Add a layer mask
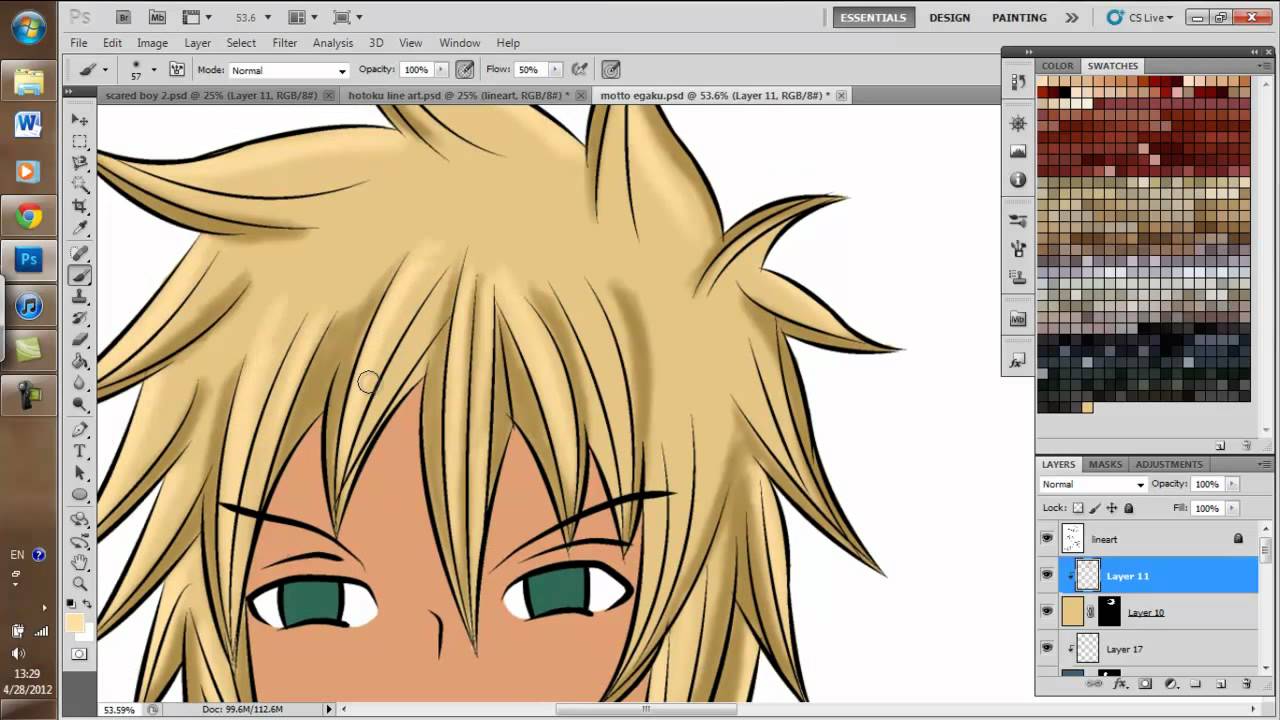This screenshot has width=1280, height=720. (1145, 684)
